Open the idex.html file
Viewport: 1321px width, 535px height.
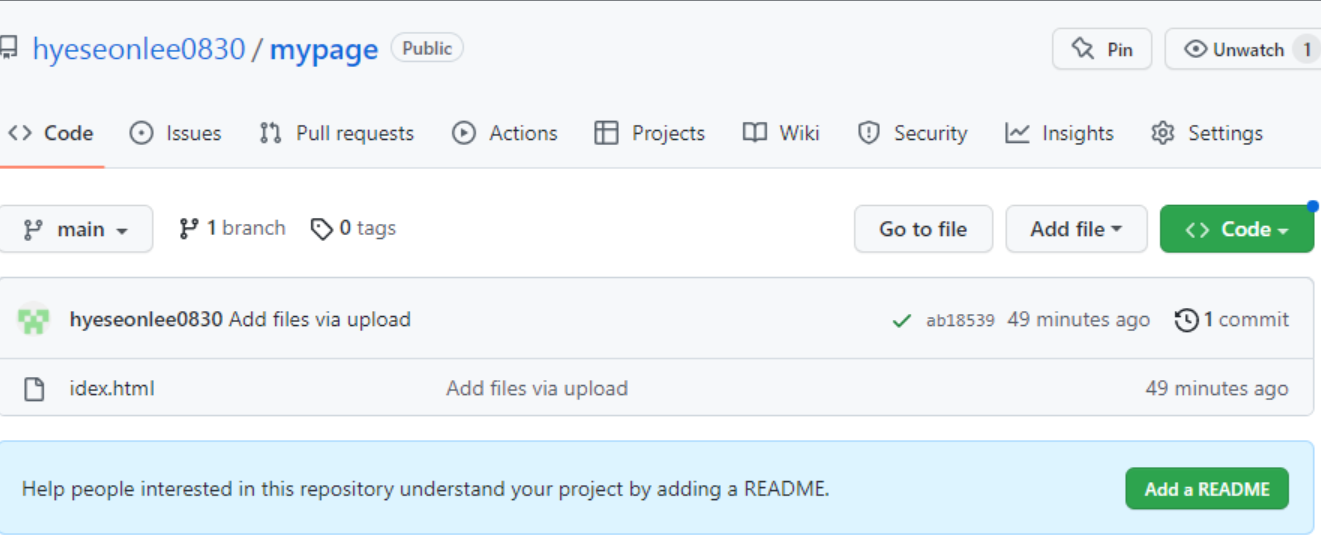112,388
